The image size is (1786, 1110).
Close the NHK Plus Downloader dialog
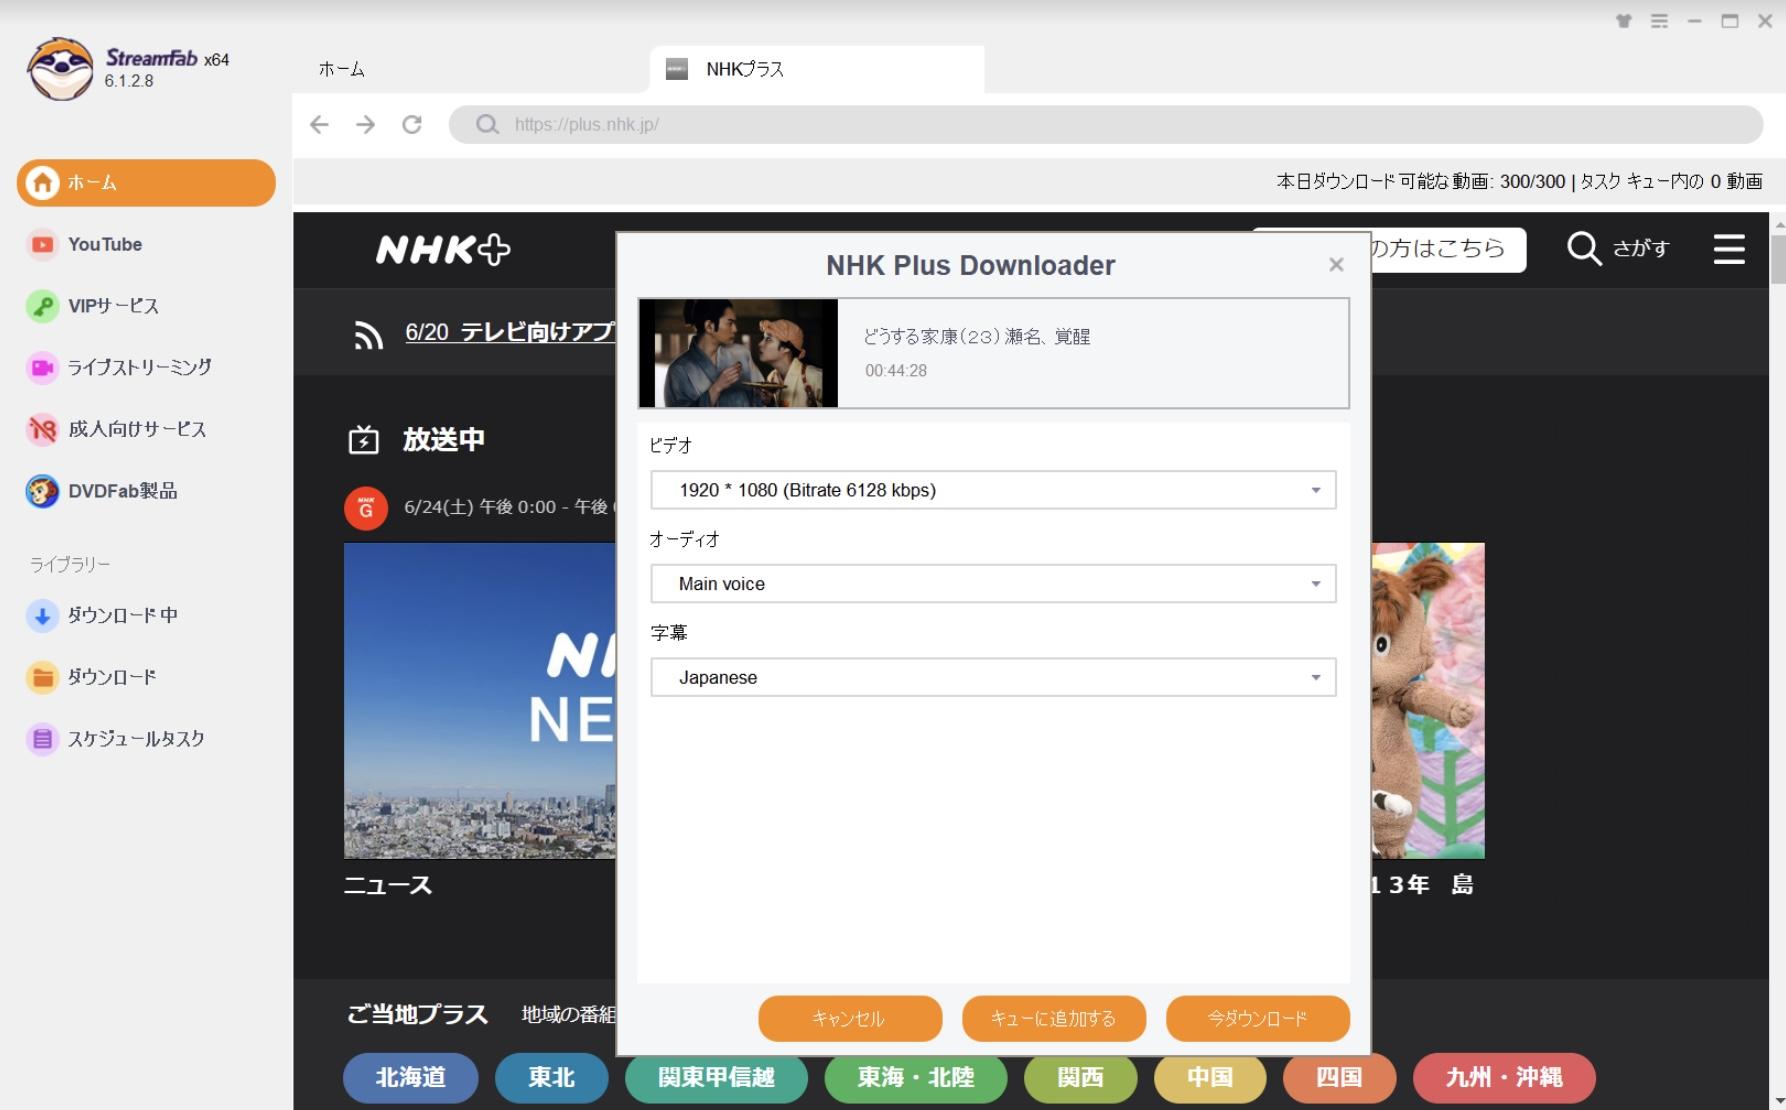(x=1336, y=265)
